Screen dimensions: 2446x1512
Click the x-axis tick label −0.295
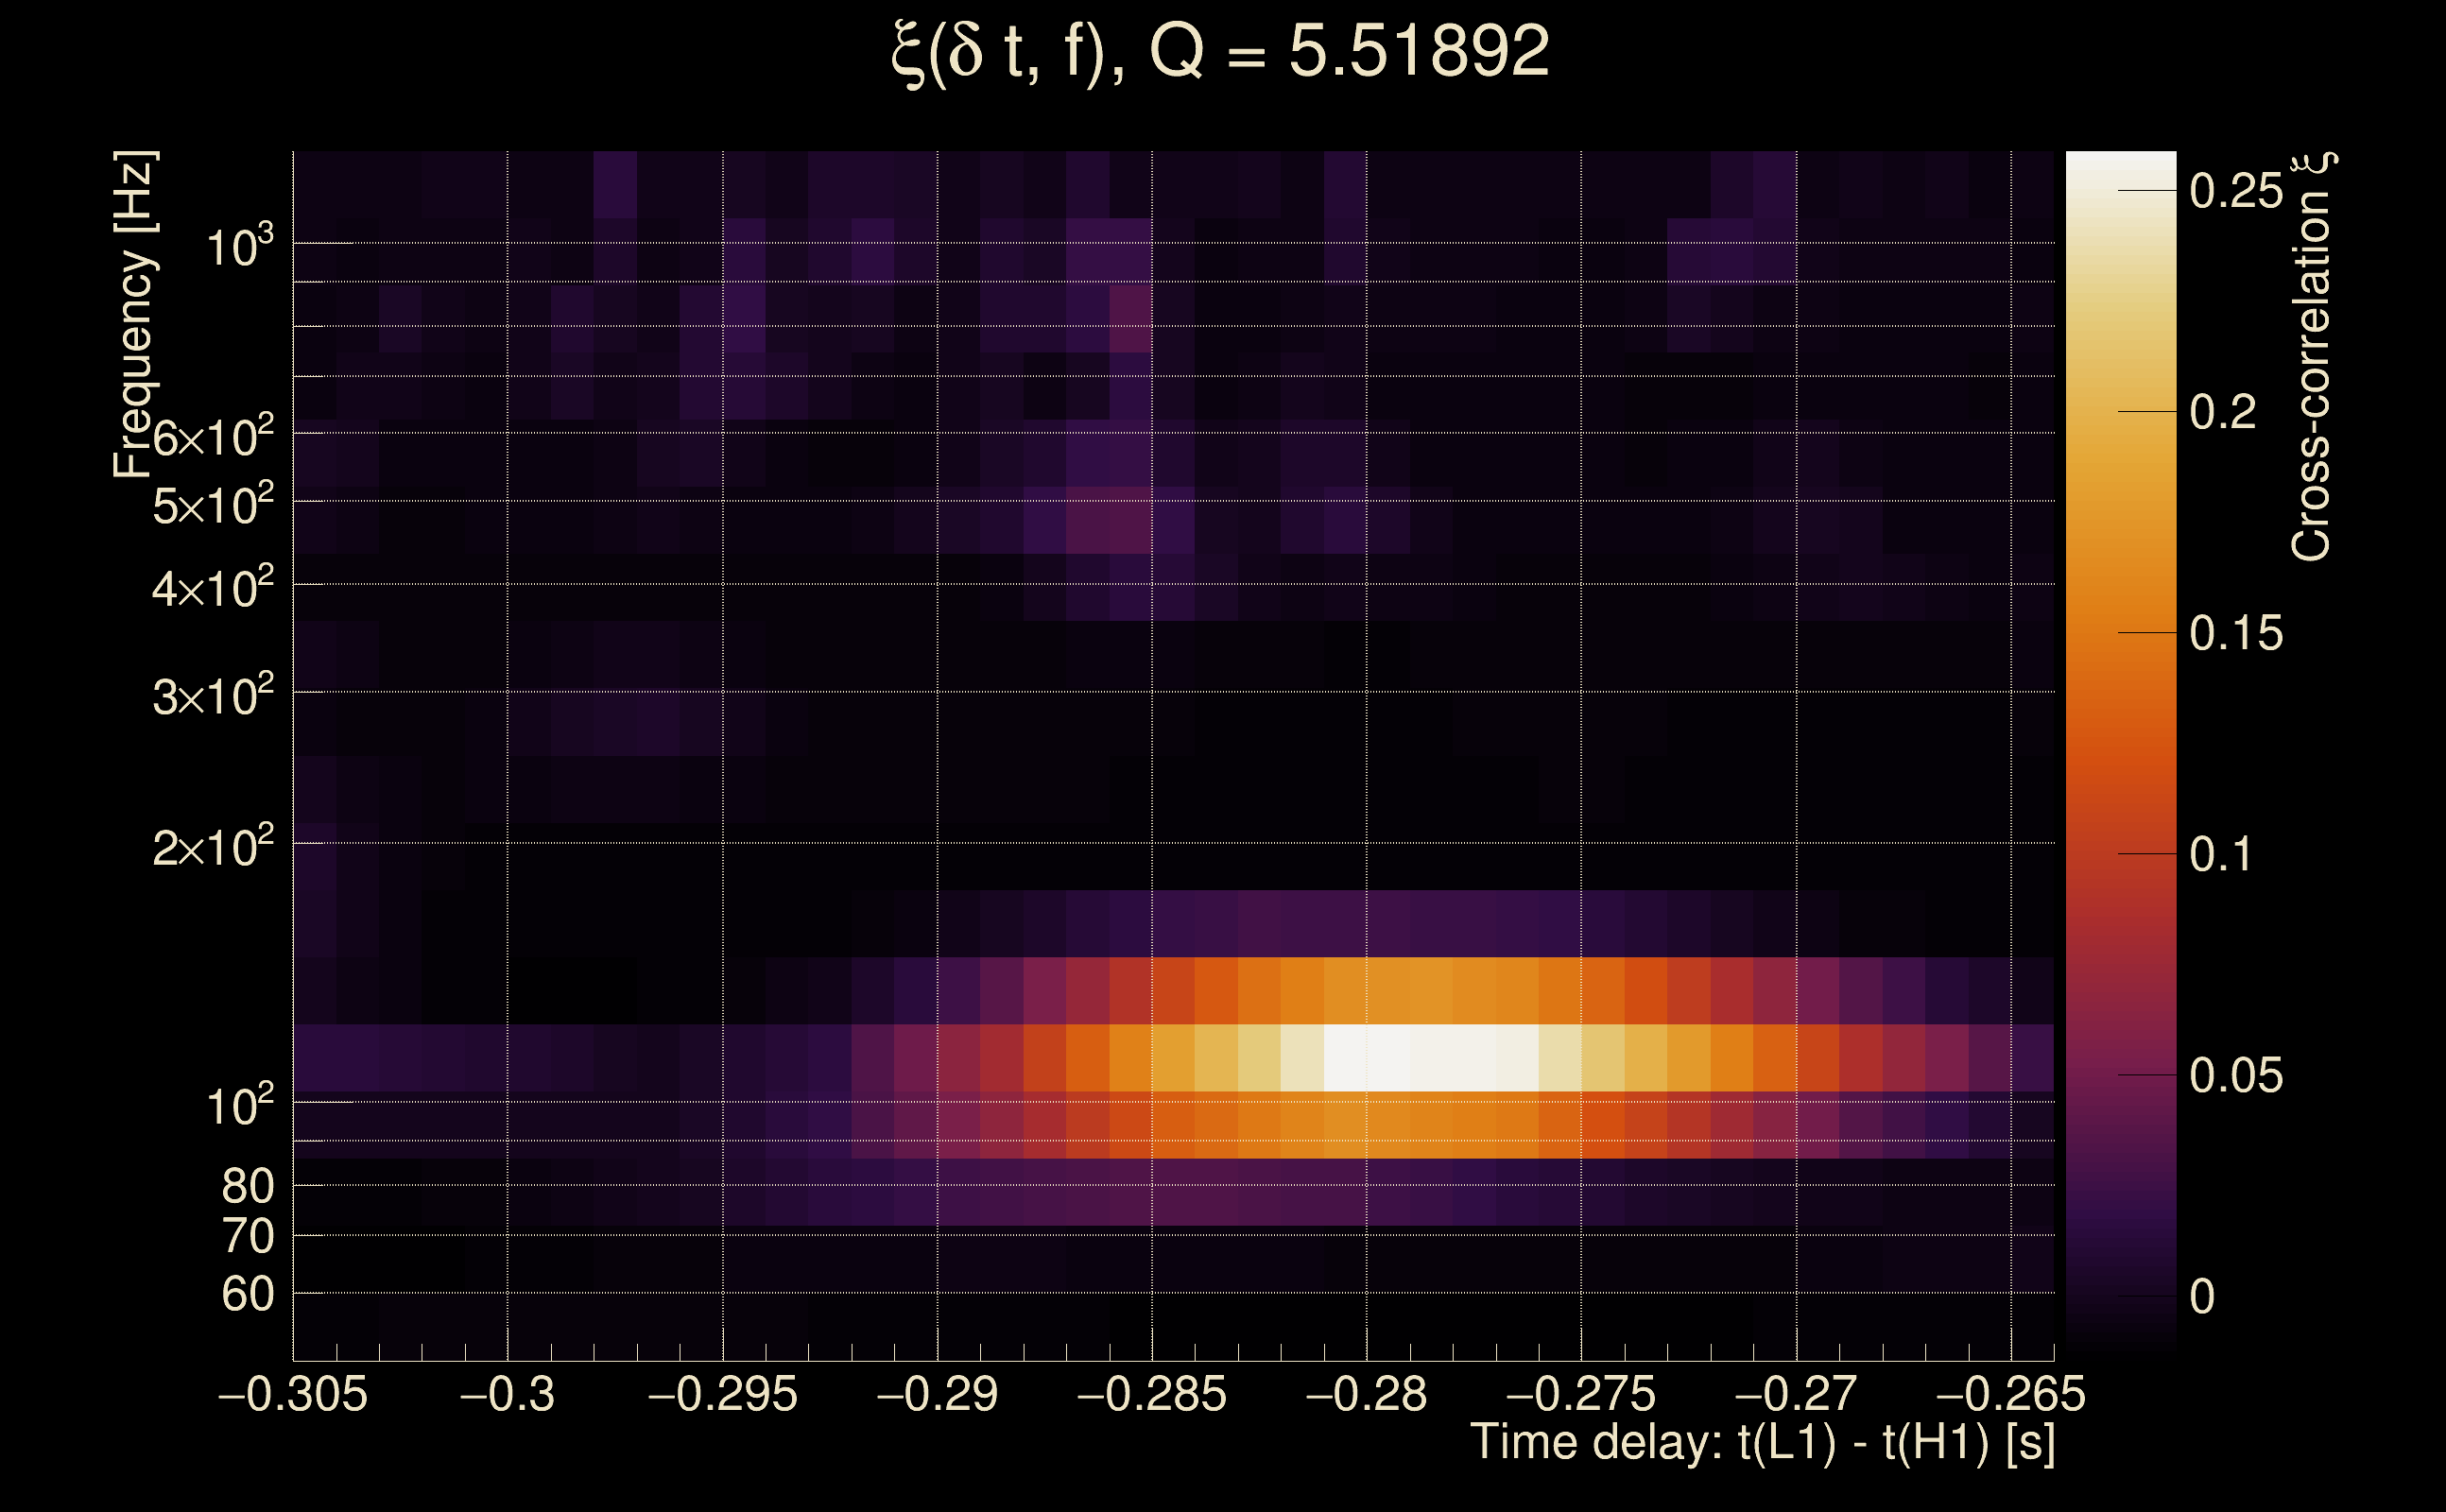coord(723,1394)
